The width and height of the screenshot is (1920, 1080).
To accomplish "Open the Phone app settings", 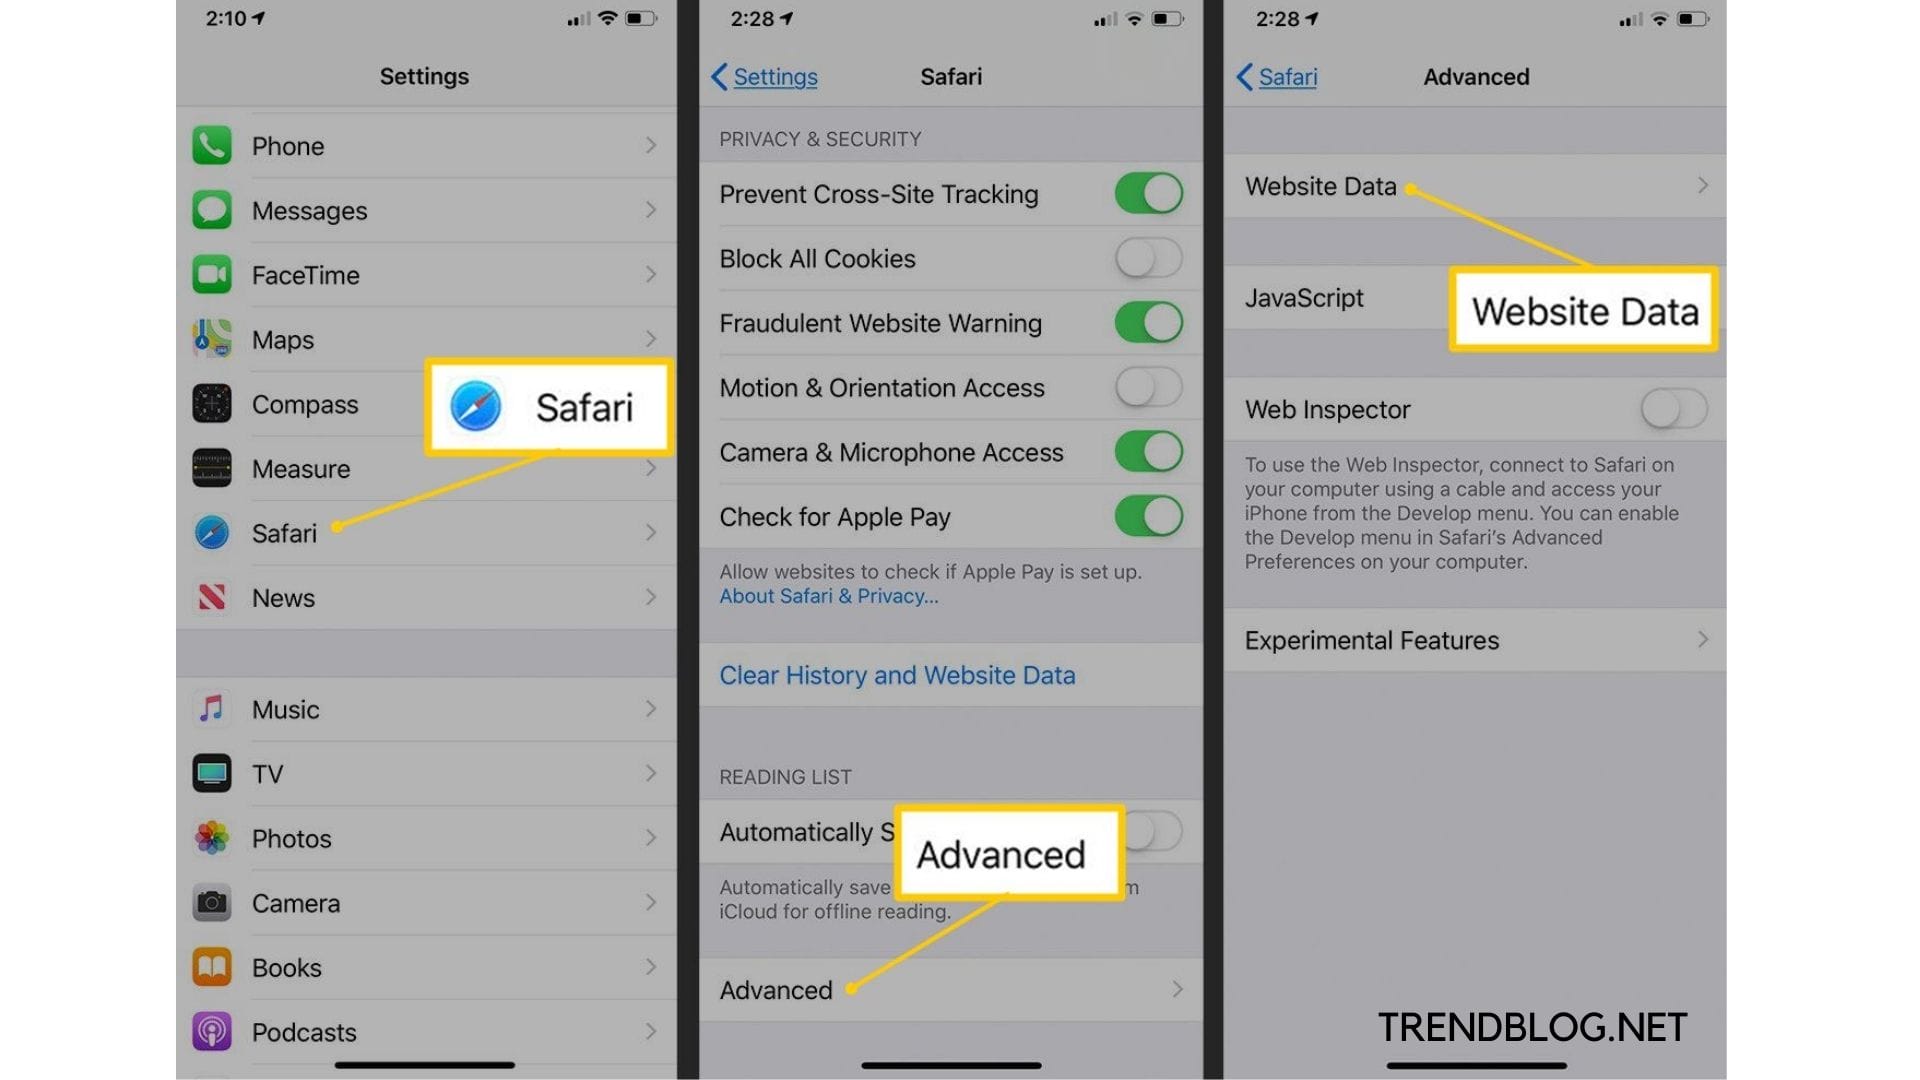I will tap(423, 145).
